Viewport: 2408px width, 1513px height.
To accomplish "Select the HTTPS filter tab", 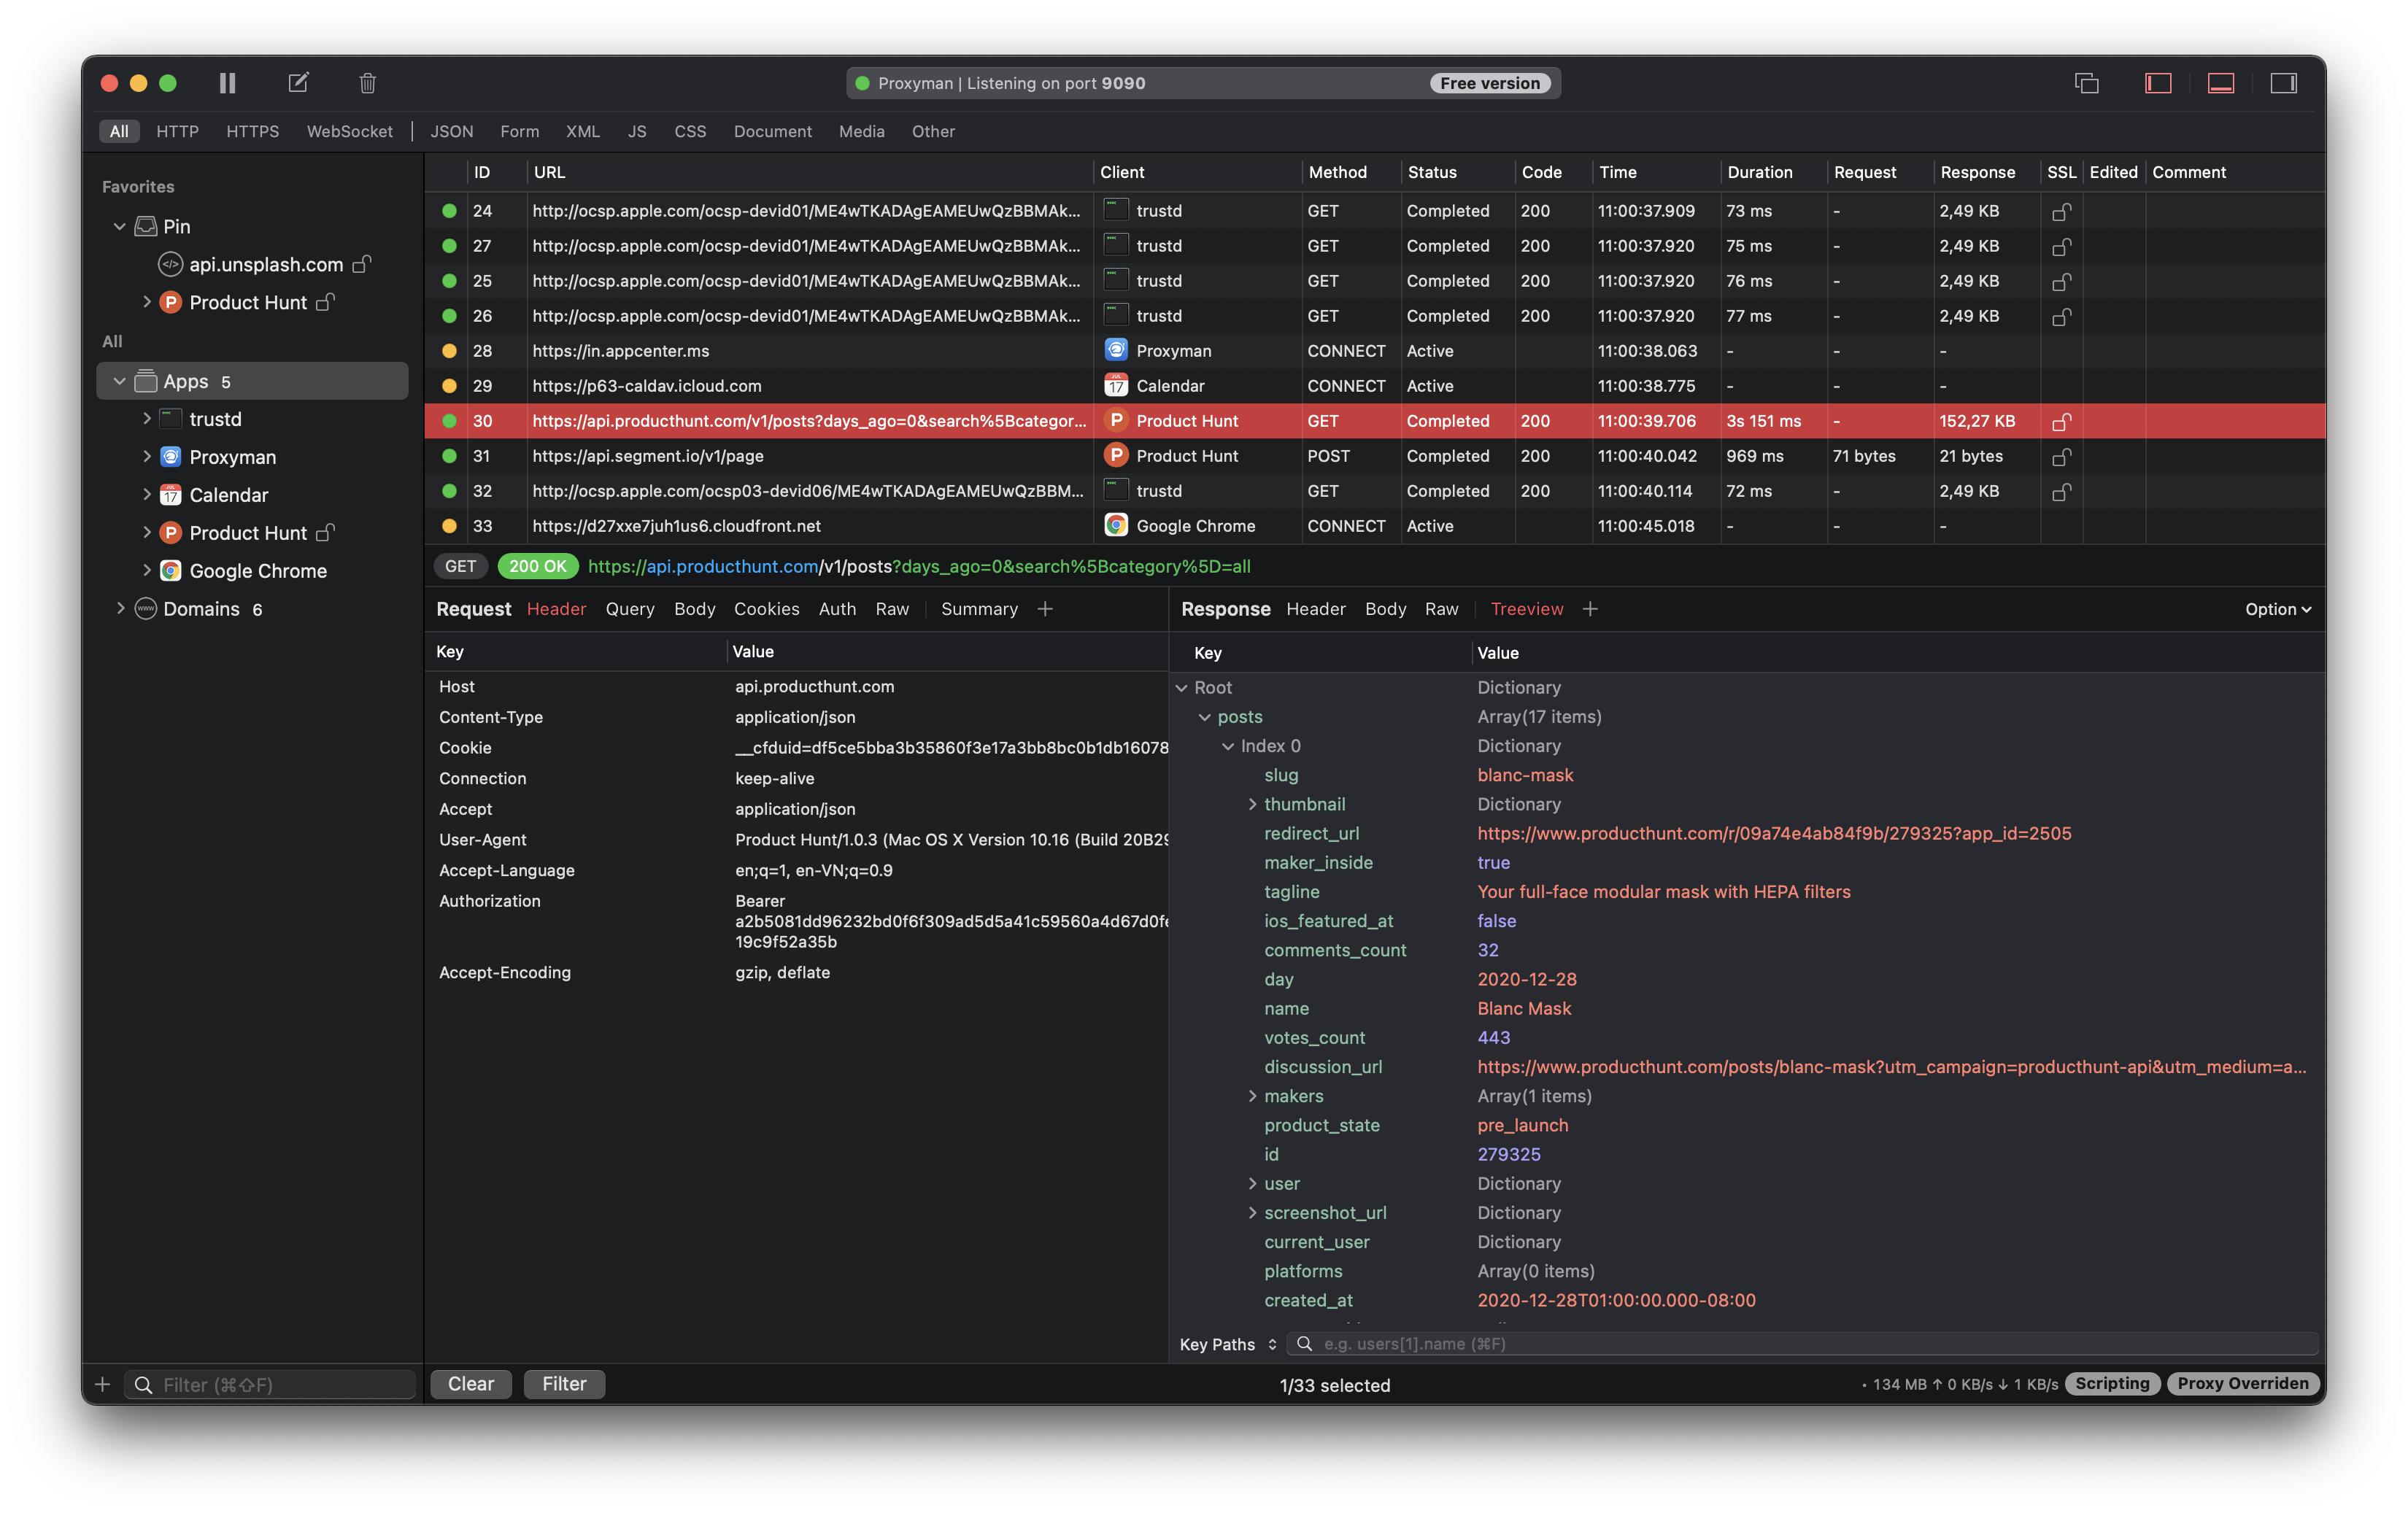I will click(x=251, y=129).
